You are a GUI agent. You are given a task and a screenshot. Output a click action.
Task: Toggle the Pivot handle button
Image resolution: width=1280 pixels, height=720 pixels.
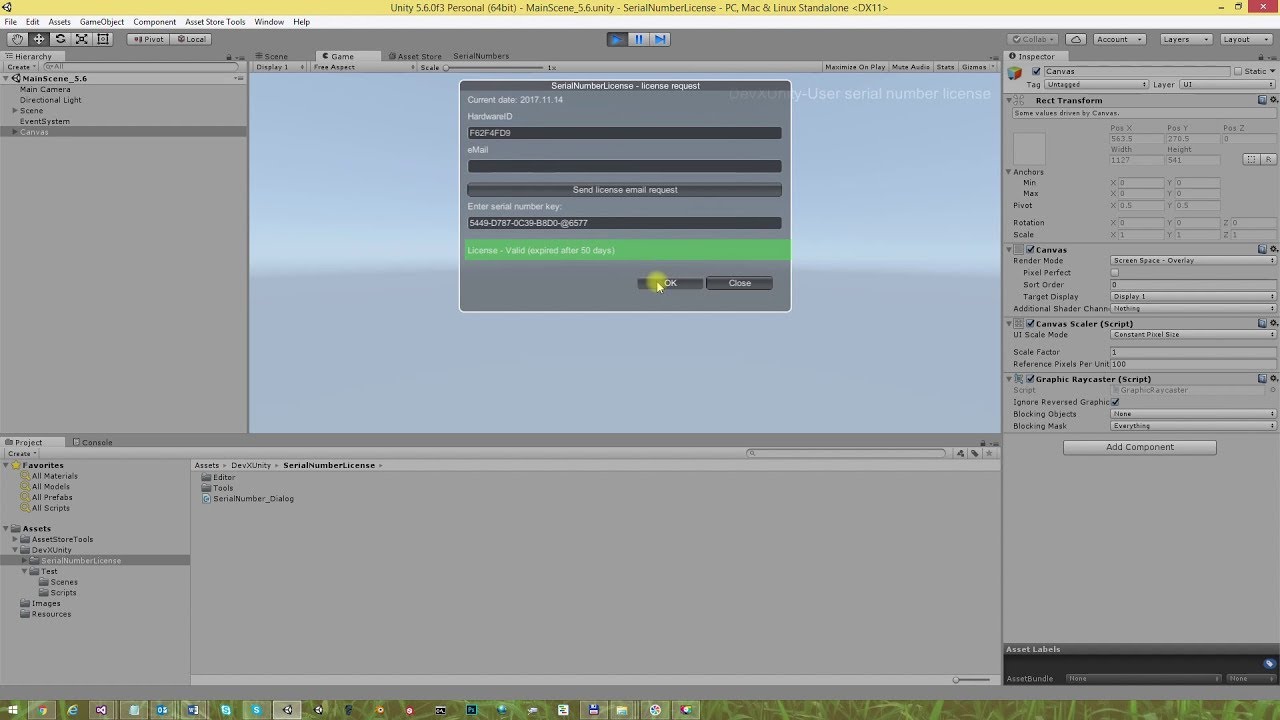point(148,39)
